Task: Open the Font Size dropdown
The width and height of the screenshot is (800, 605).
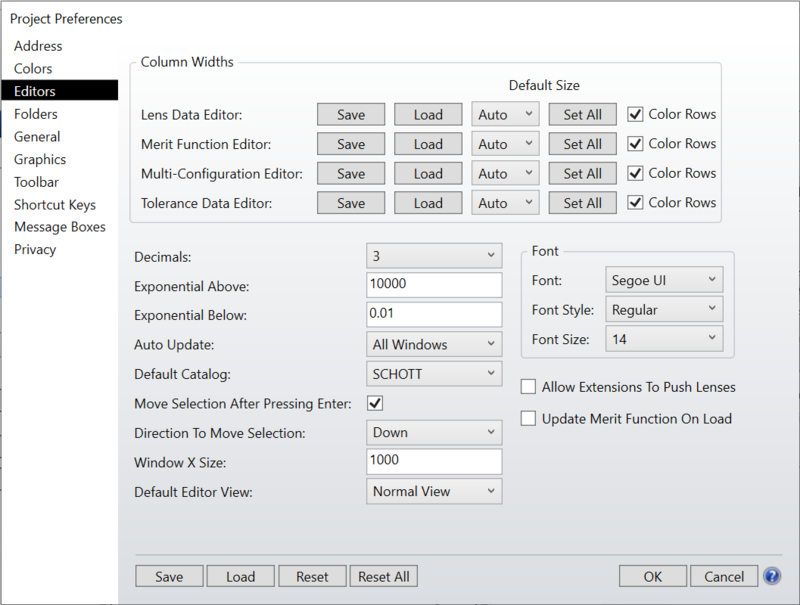Action: tap(663, 339)
